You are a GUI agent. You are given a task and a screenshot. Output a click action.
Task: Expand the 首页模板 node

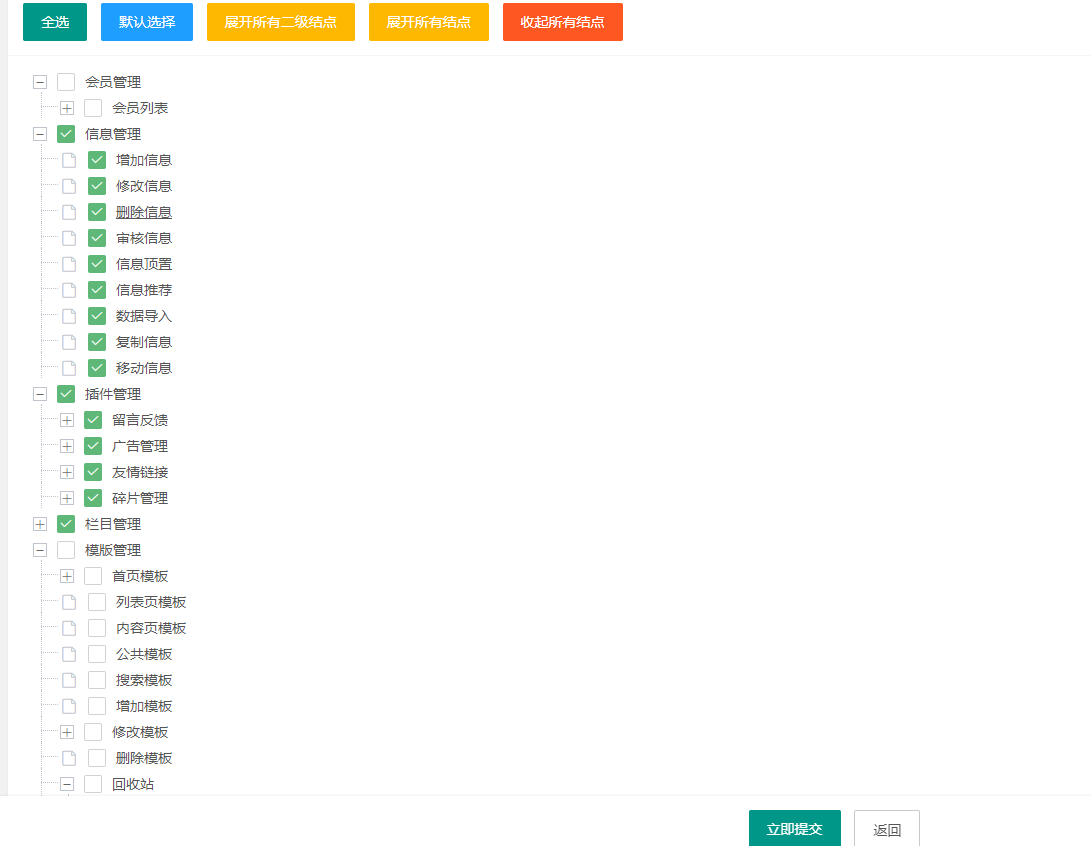67,576
